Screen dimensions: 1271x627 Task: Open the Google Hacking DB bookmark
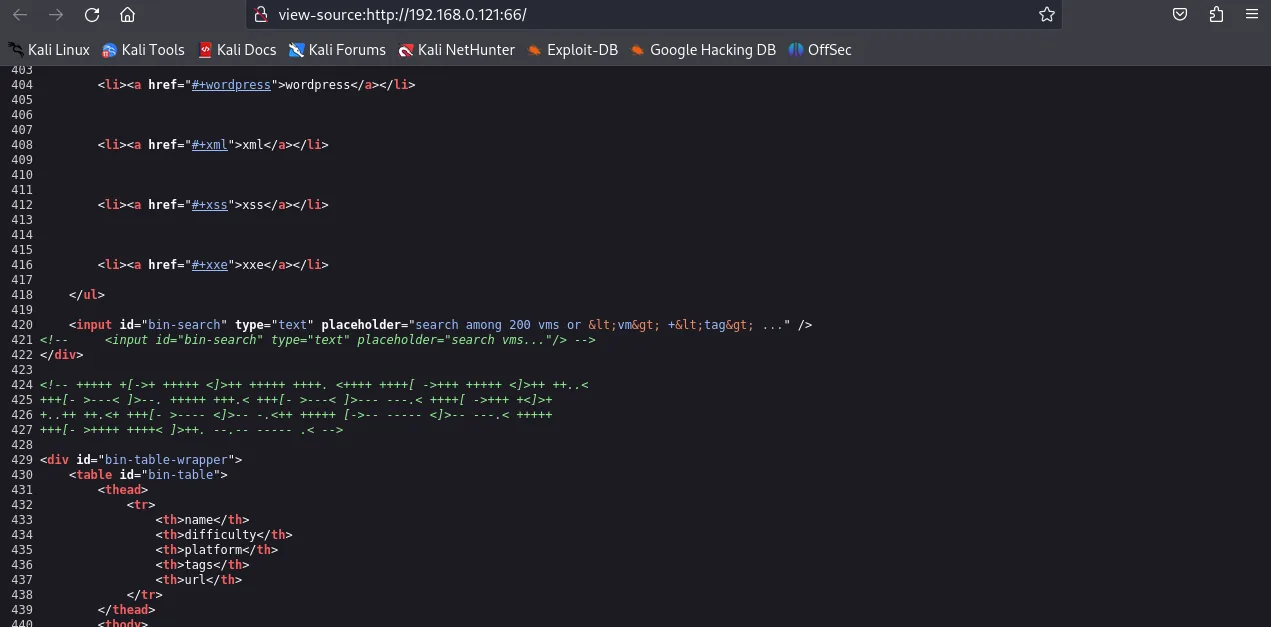pos(704,50)
